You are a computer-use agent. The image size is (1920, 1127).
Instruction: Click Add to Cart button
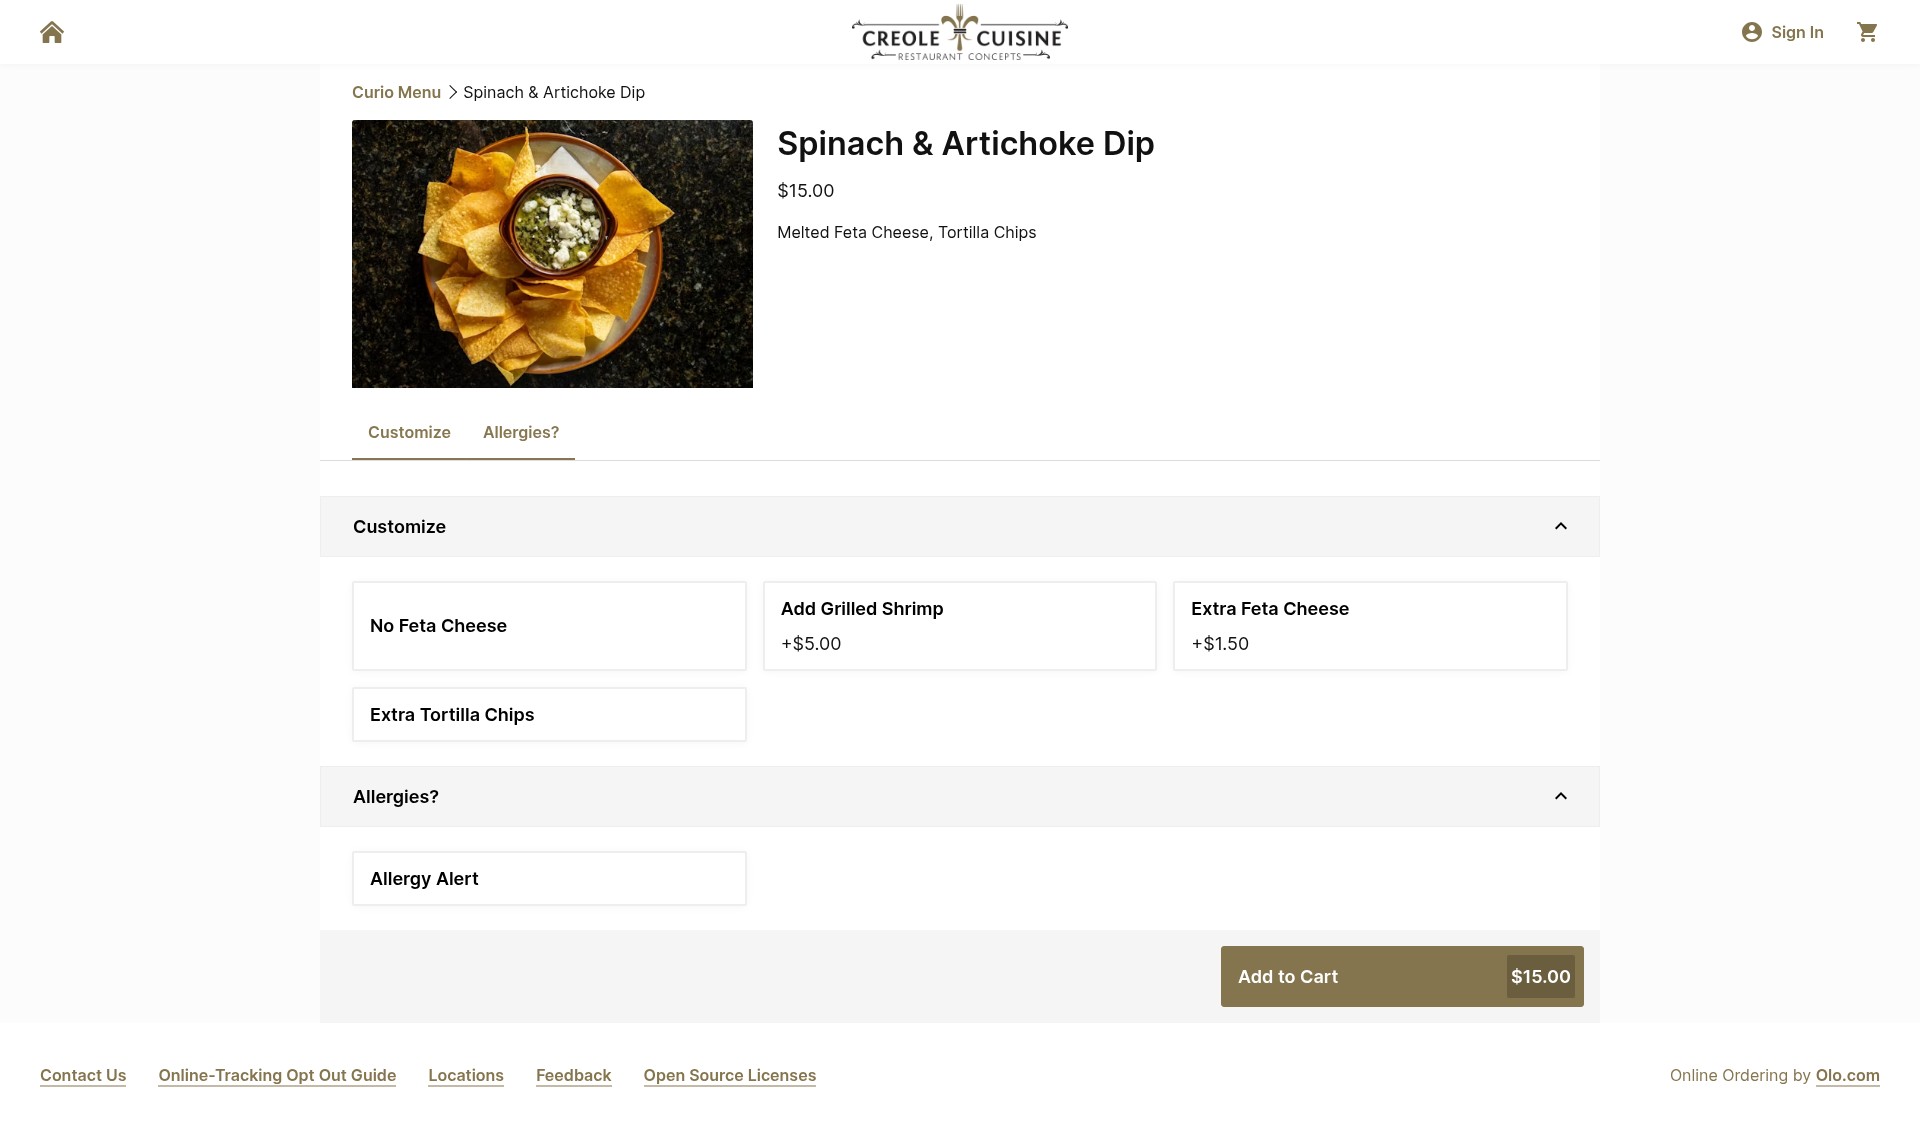coord(1402,976)
